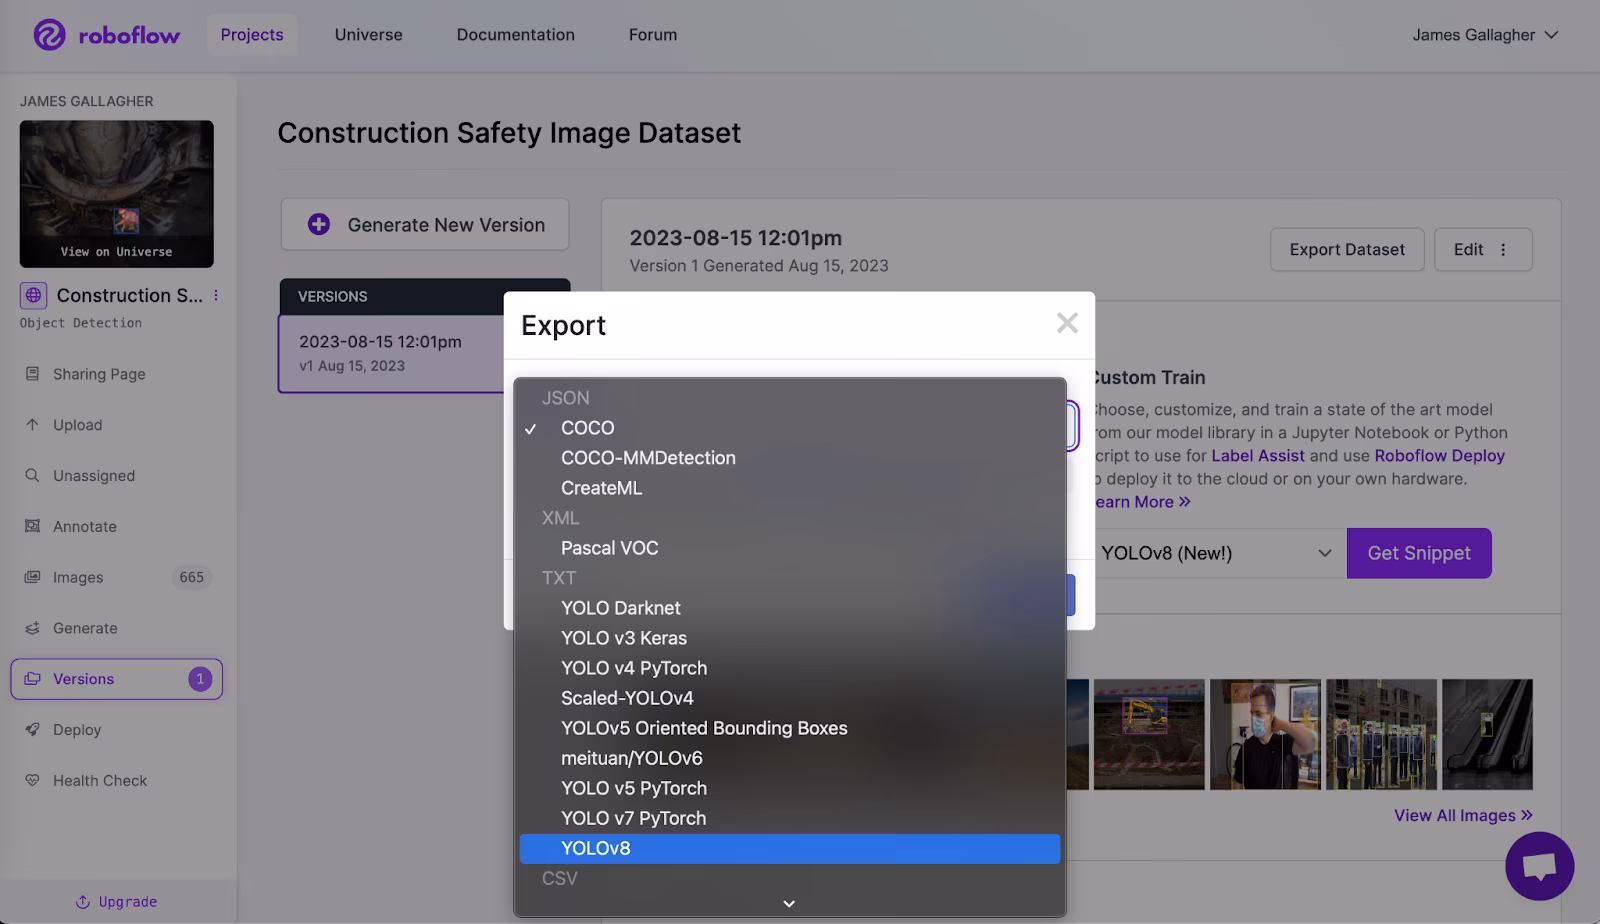The width and height of the screenshot is (1600, 924).
Task: Open the Universe tab
Action: click(x=369, y=35)
